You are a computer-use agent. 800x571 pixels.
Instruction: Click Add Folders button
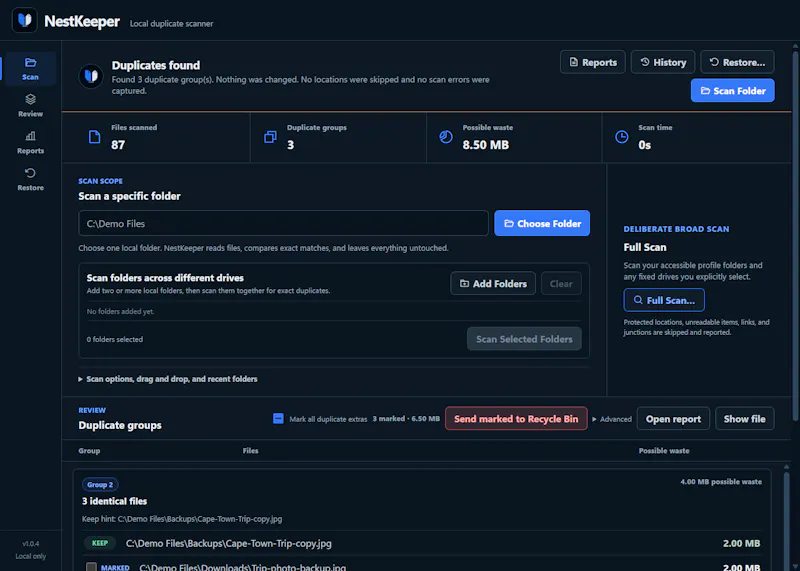493,283
